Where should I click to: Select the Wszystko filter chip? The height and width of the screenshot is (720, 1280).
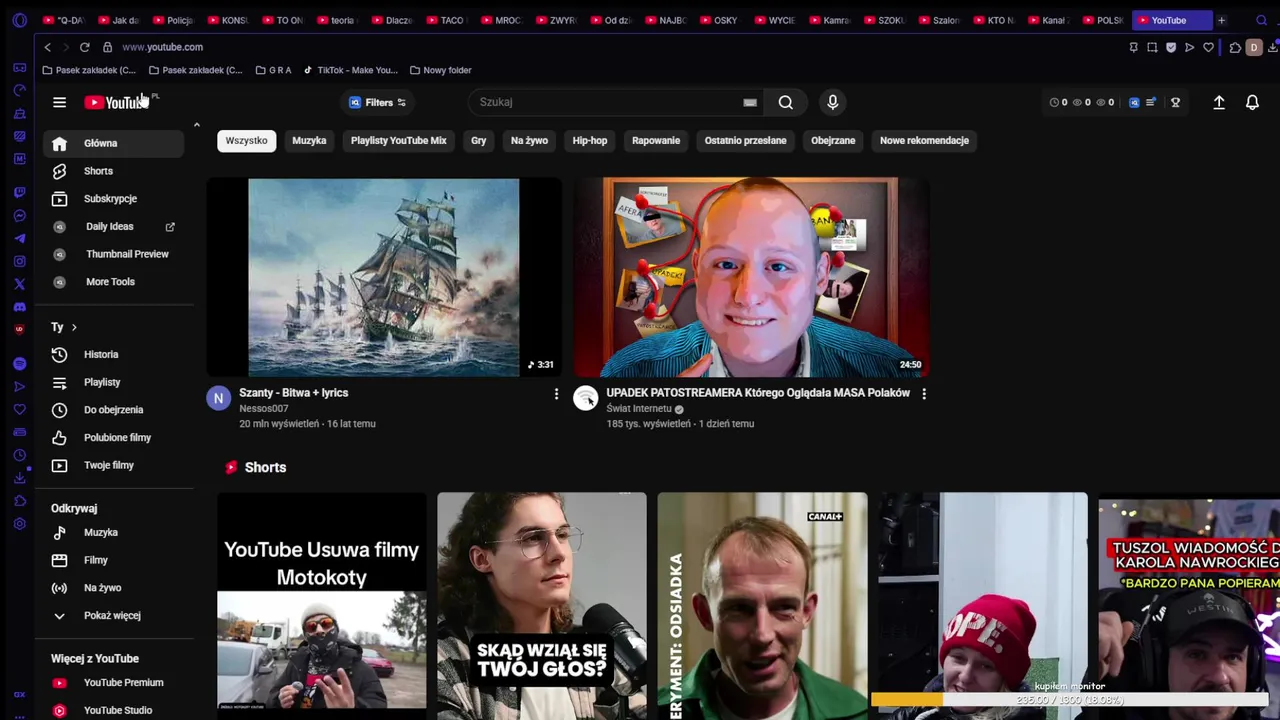coord(246,141)
